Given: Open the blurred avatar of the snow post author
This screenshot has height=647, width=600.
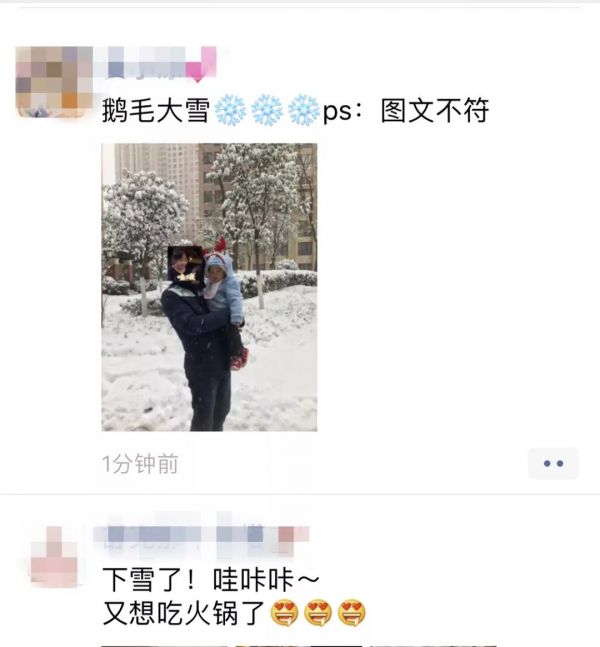Looking at the screenshot, I should [54, 82].
